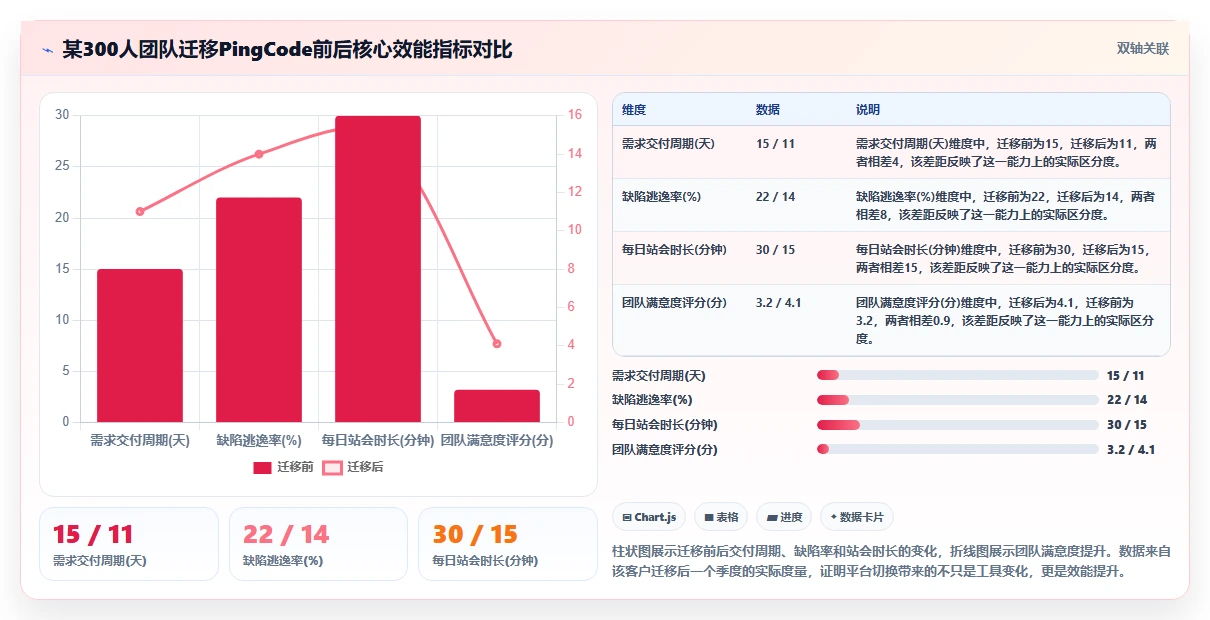
Task: Click the 需求交付周期(天) bar in the chart
Action: pos(140,345)
